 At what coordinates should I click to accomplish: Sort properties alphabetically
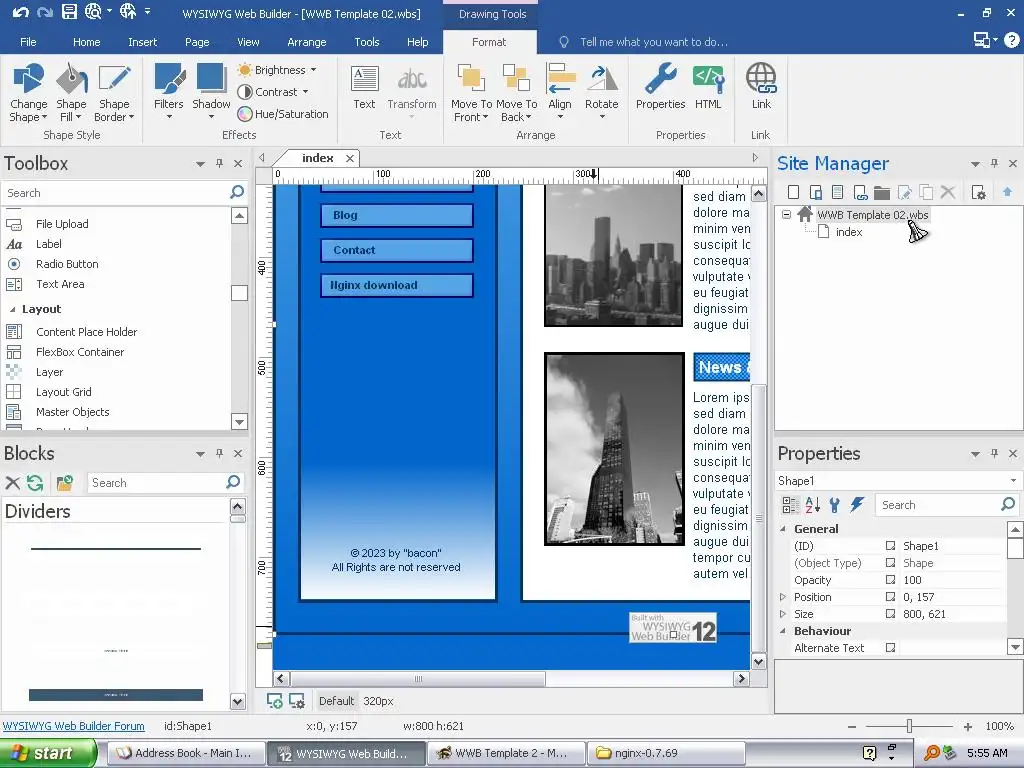pos(812,504)
